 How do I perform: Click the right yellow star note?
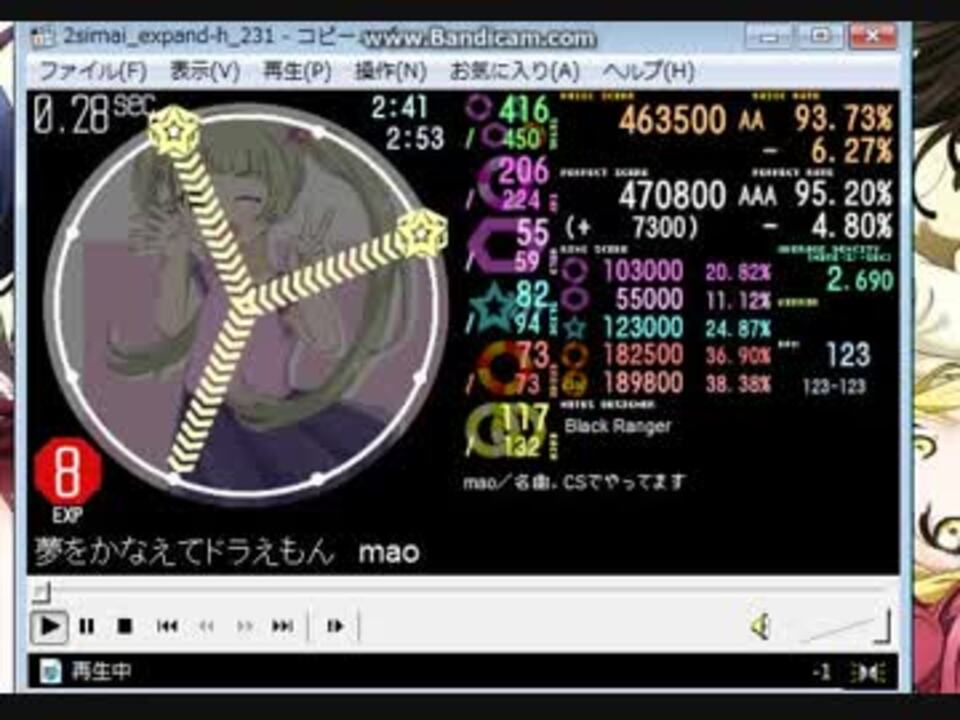pyautogui.click(x=422, y=233)
